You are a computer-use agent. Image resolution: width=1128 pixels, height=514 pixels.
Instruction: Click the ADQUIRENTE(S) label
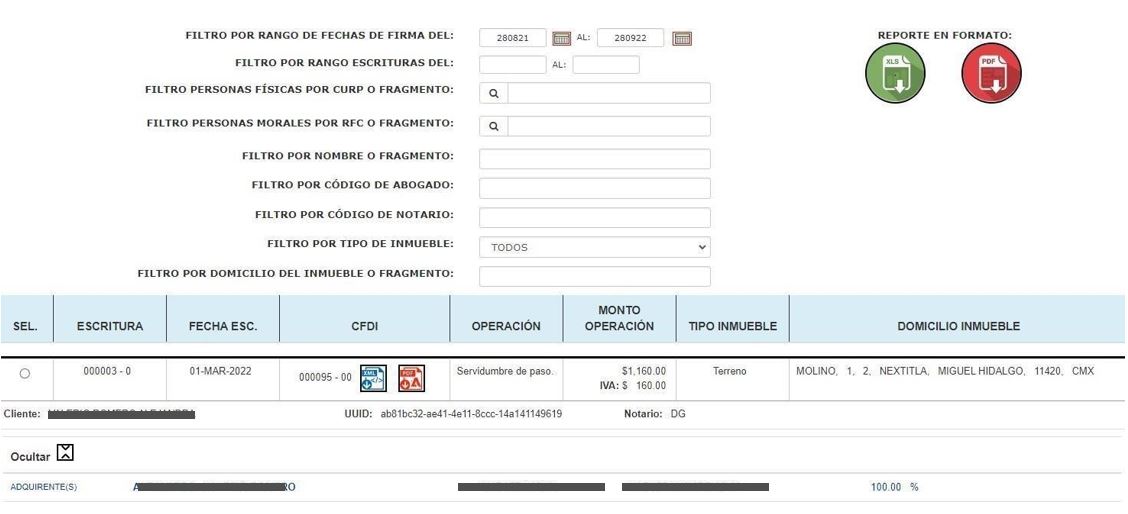click(x=44, y=487)
